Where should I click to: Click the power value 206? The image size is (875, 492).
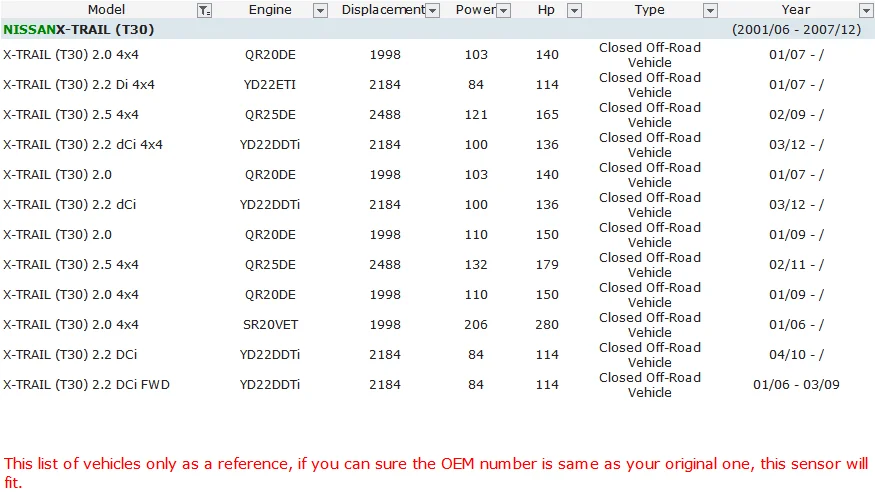[x=476, y=325]
